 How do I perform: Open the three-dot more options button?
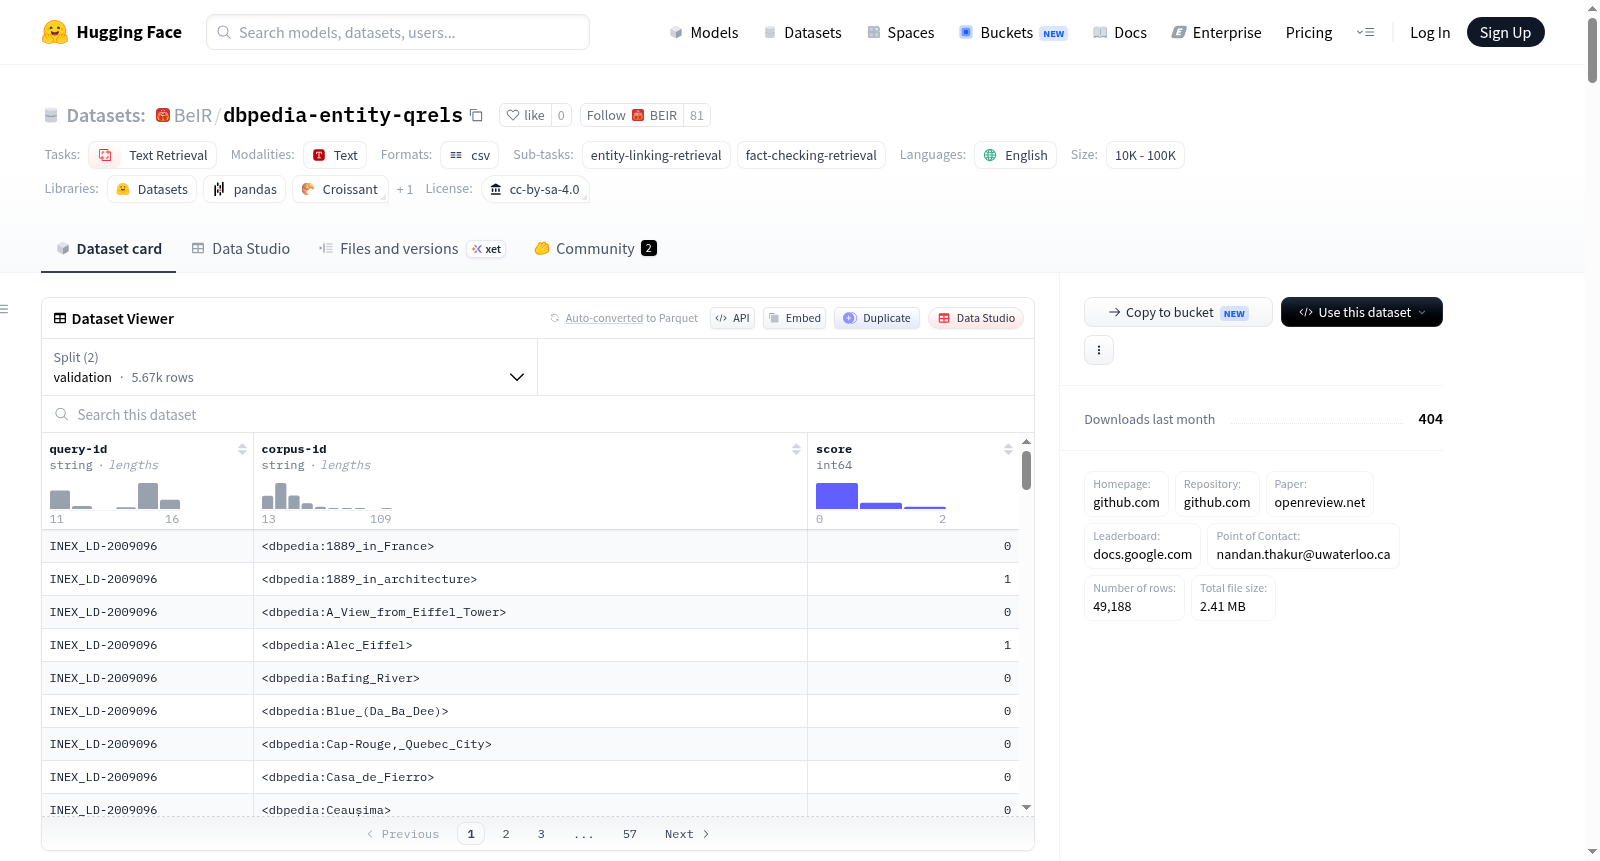1099,350
